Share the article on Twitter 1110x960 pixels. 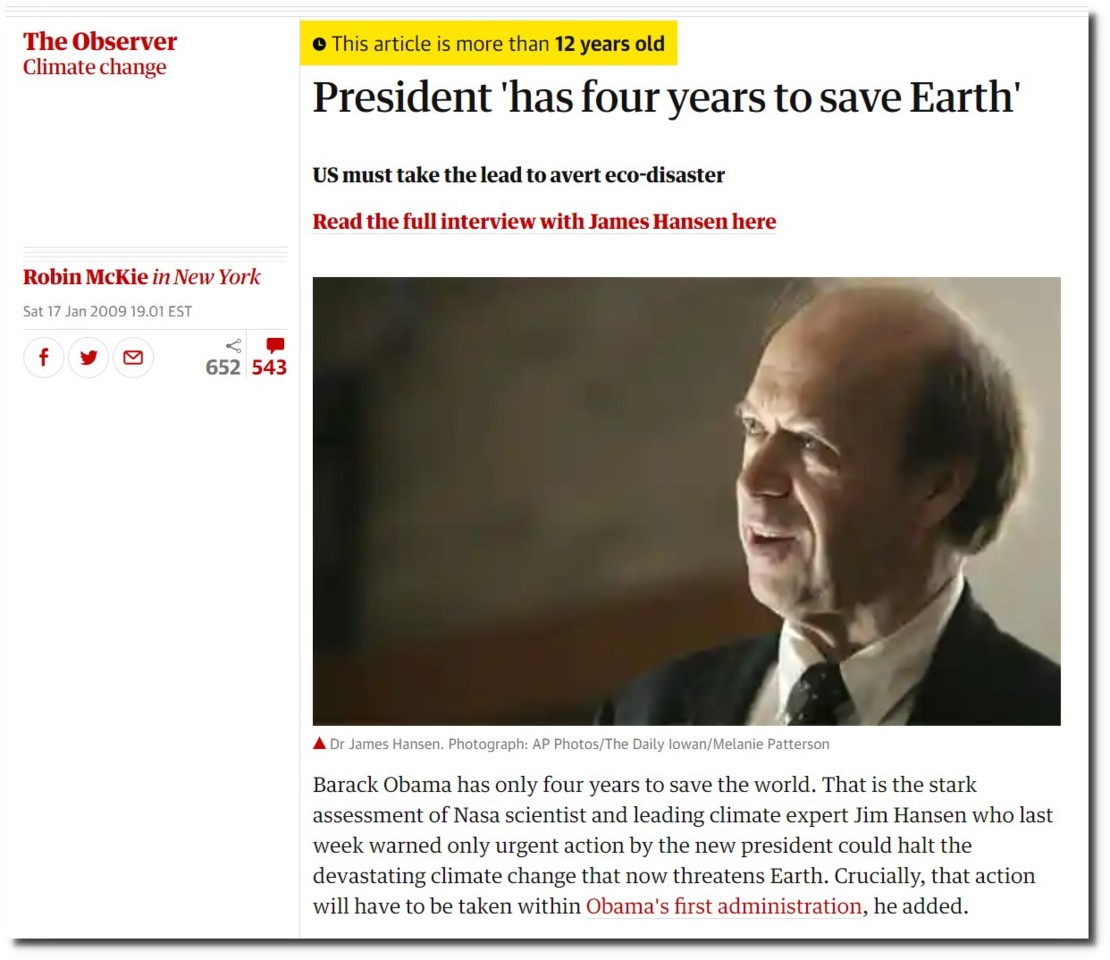88,358
